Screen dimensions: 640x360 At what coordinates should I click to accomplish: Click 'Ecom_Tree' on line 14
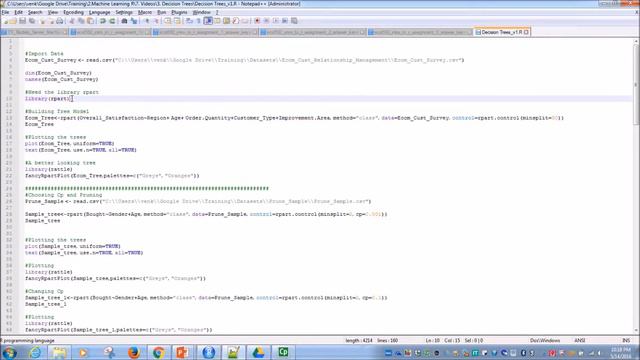[39, 124]
